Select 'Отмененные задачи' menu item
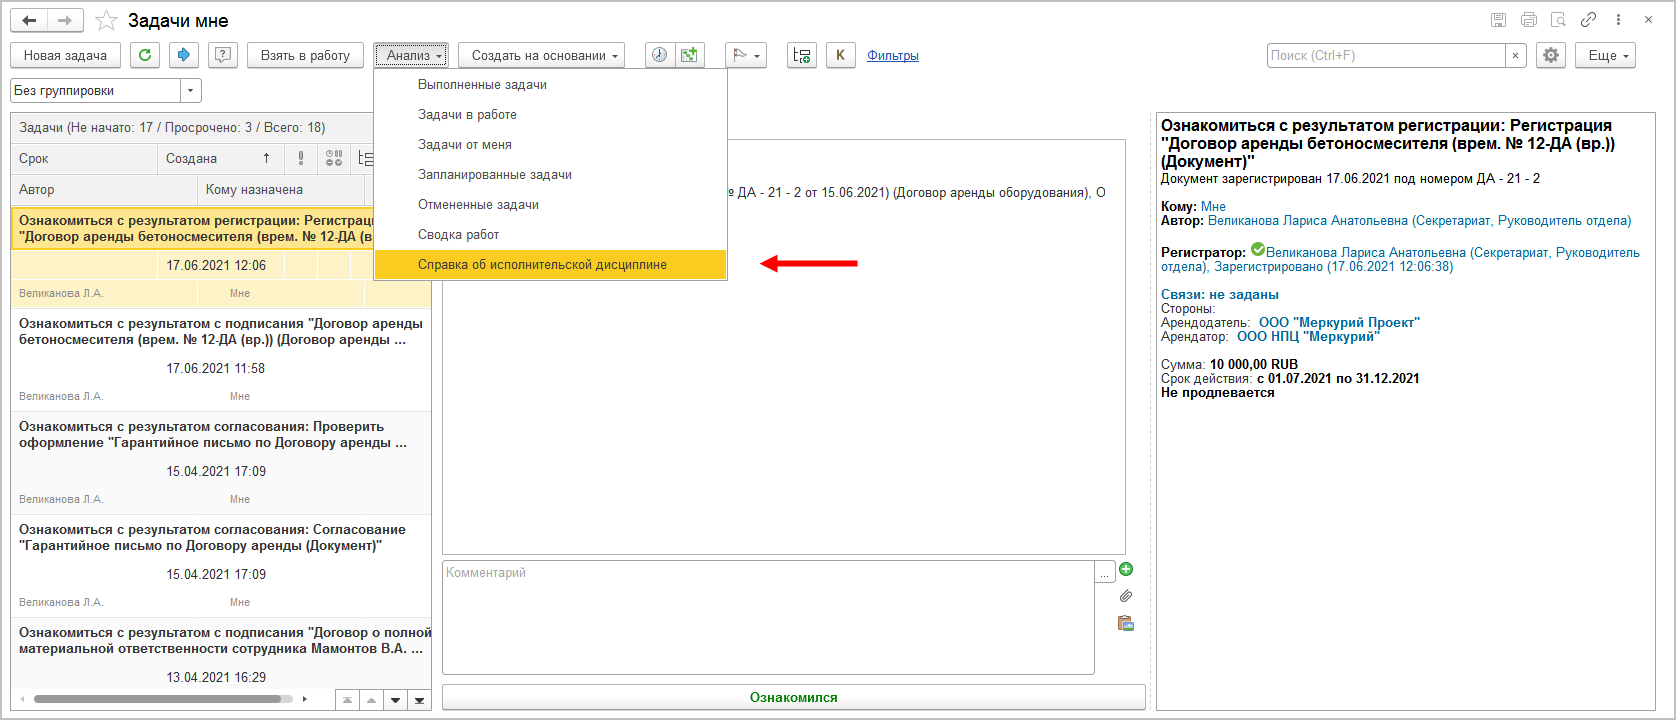Viewport: 1676px width, 720px height. tap(551, 205)
